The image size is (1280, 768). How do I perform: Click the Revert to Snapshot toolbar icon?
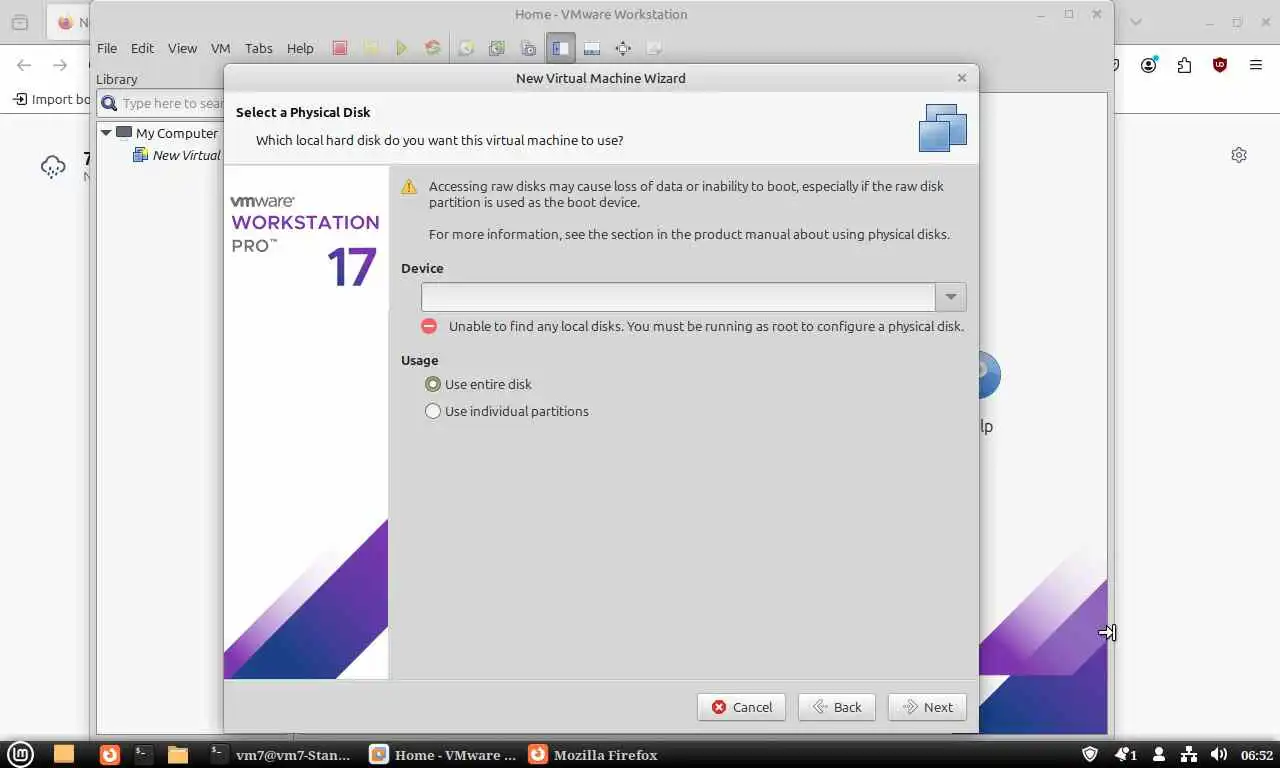click(497, 48)
